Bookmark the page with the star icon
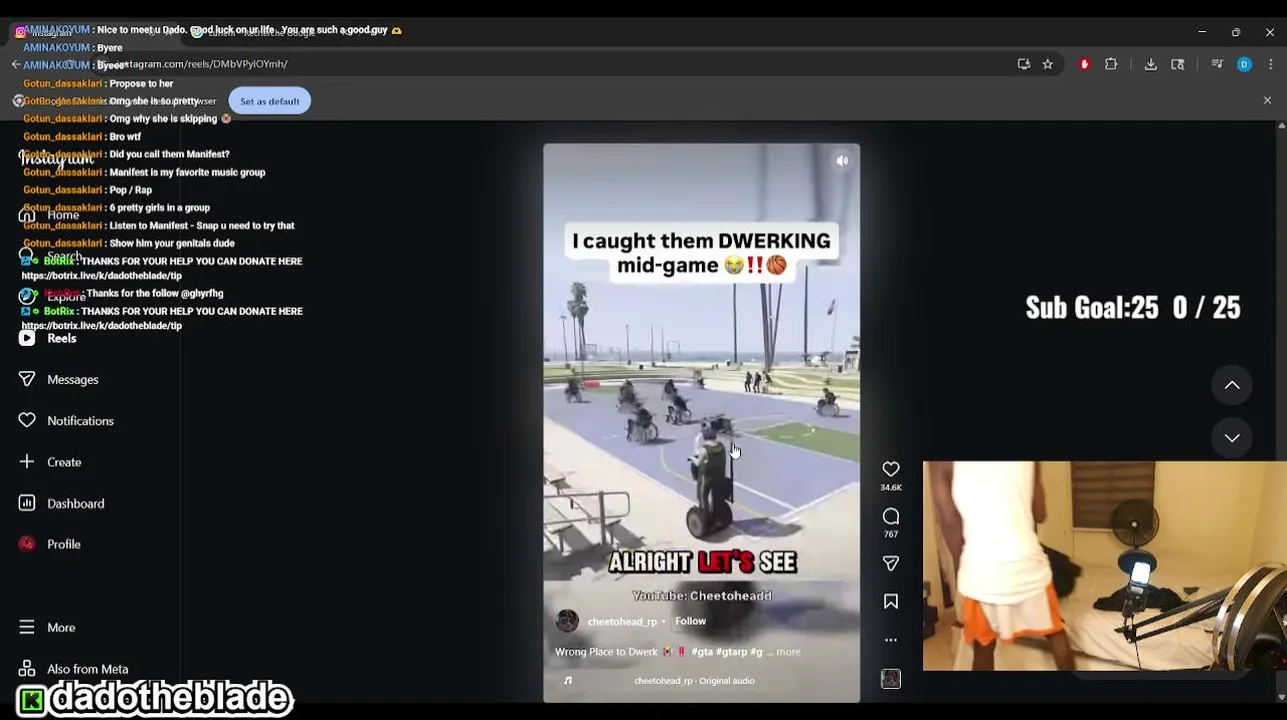 coord(1047,64)
